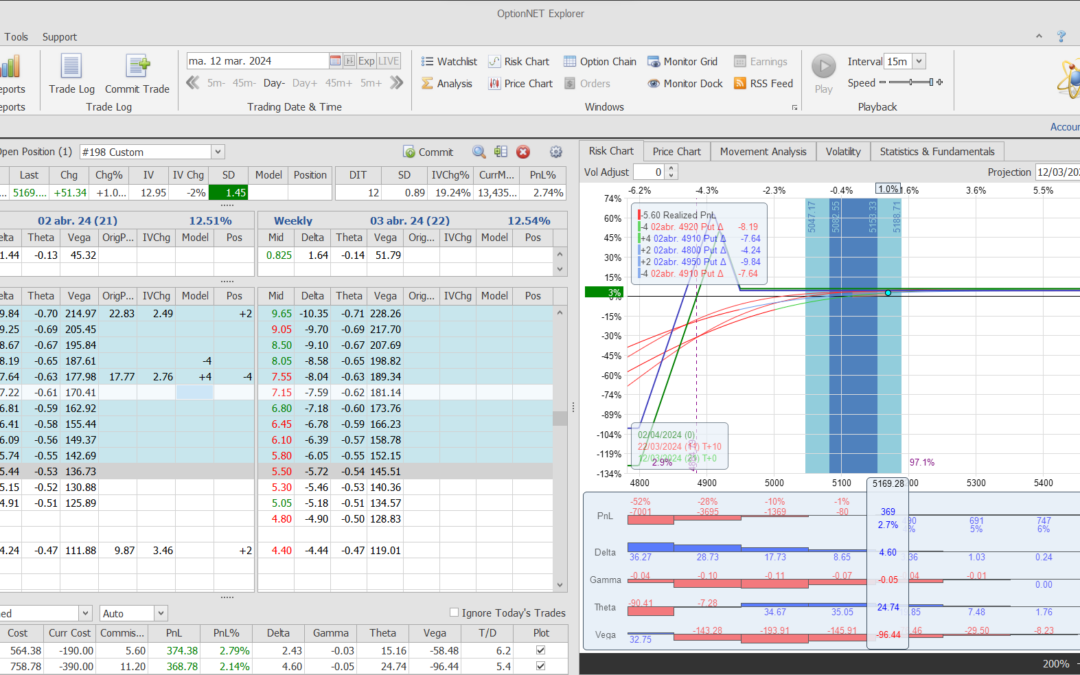This screenshot has width=1080, height=675.
Task: Show the Monitor Grid window
Action: [x=683, y=61]
